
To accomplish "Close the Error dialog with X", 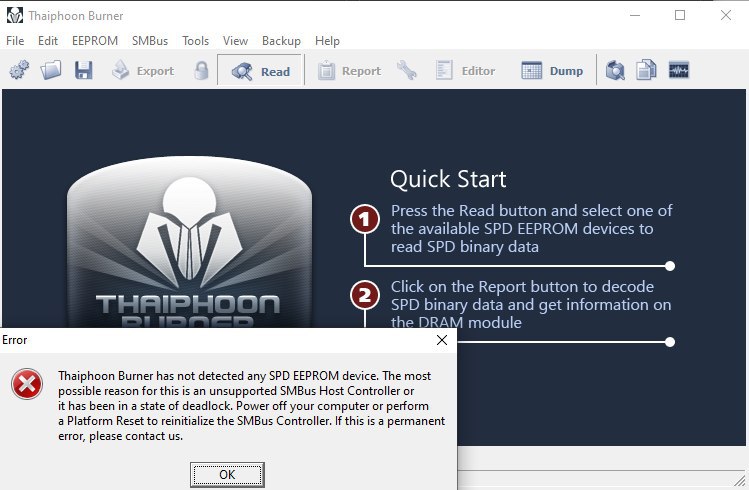I will pyautogui.click(x=442, y=340).
